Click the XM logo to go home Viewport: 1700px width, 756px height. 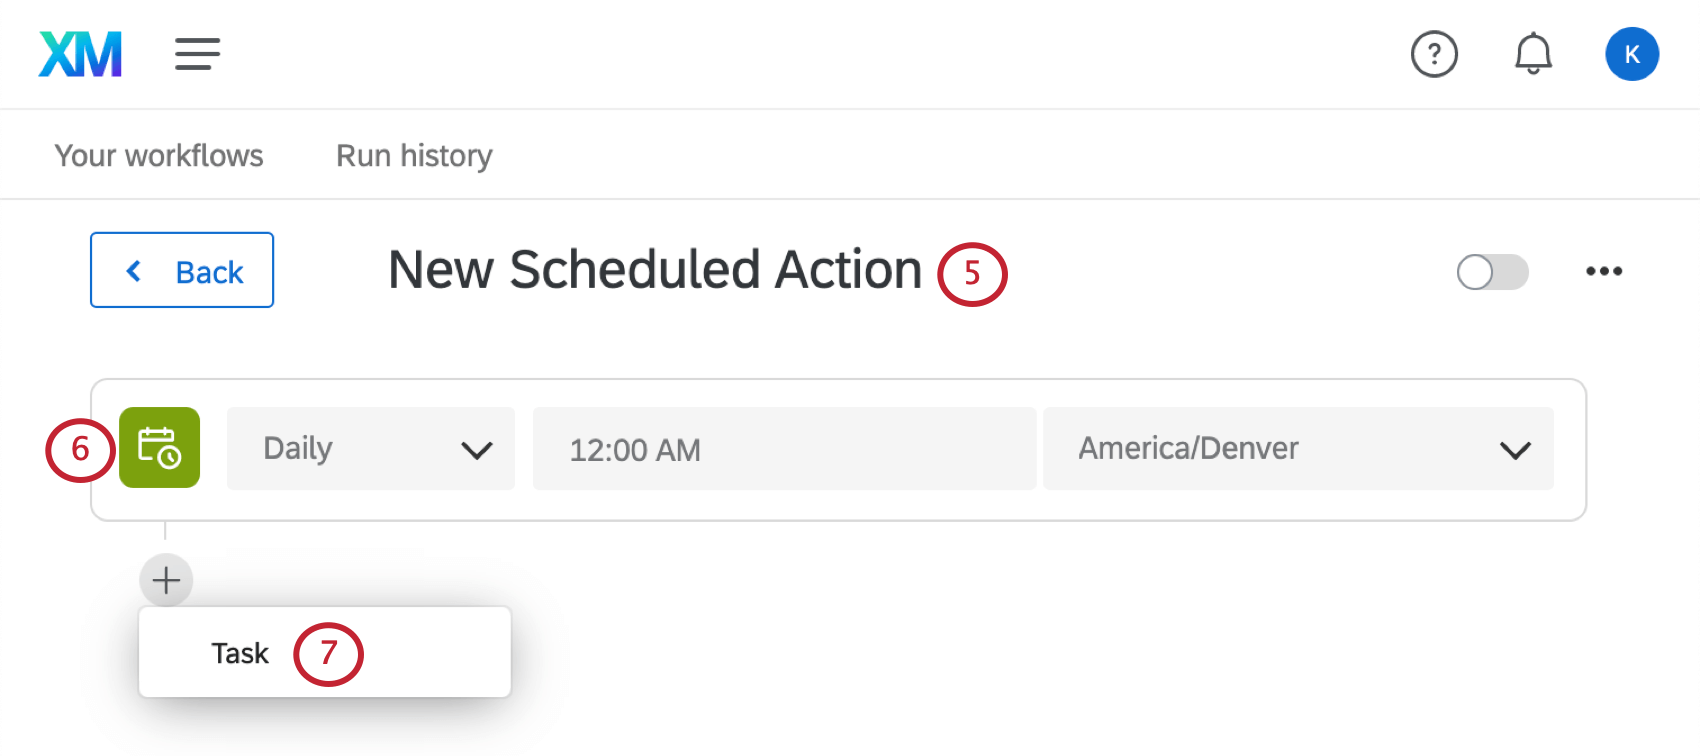pyautogui.click(x=79, y=54)
